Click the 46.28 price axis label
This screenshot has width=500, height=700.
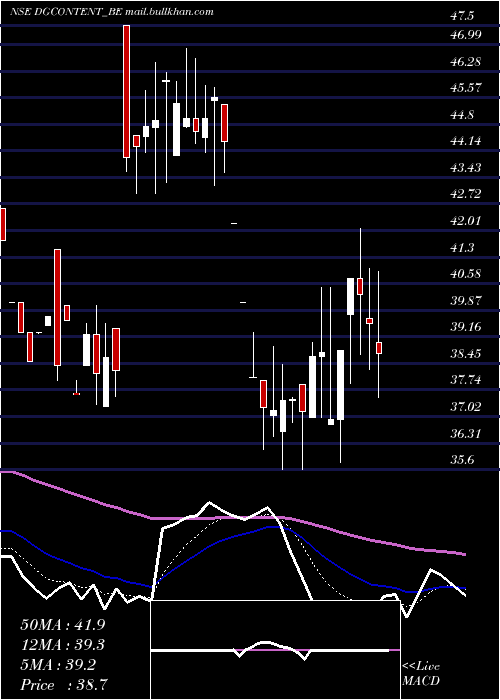coord(466,62)
